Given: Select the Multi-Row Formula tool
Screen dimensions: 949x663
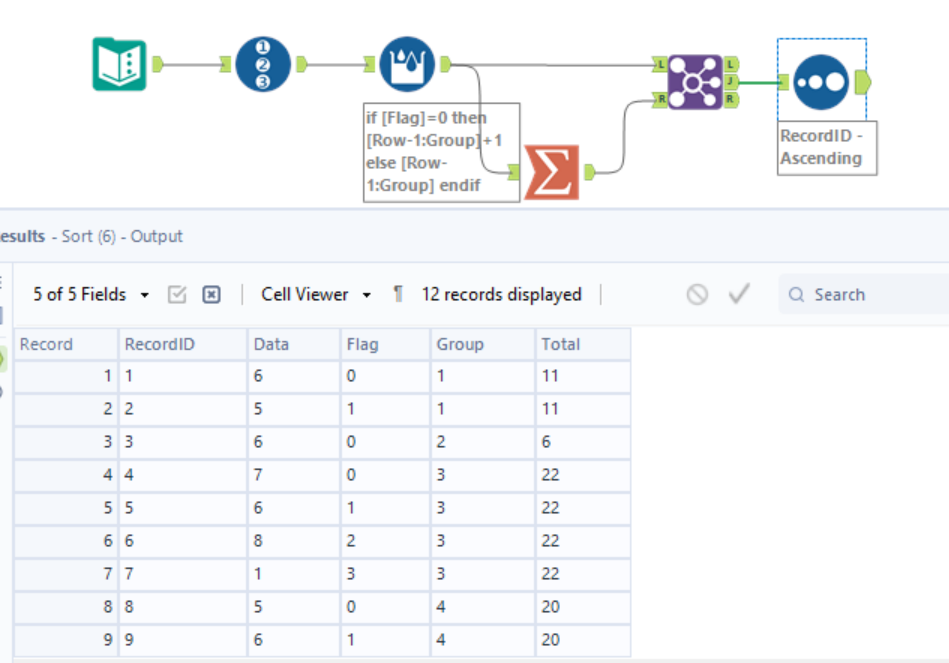Looking at the screenshot, I should (x=406, y=64).
